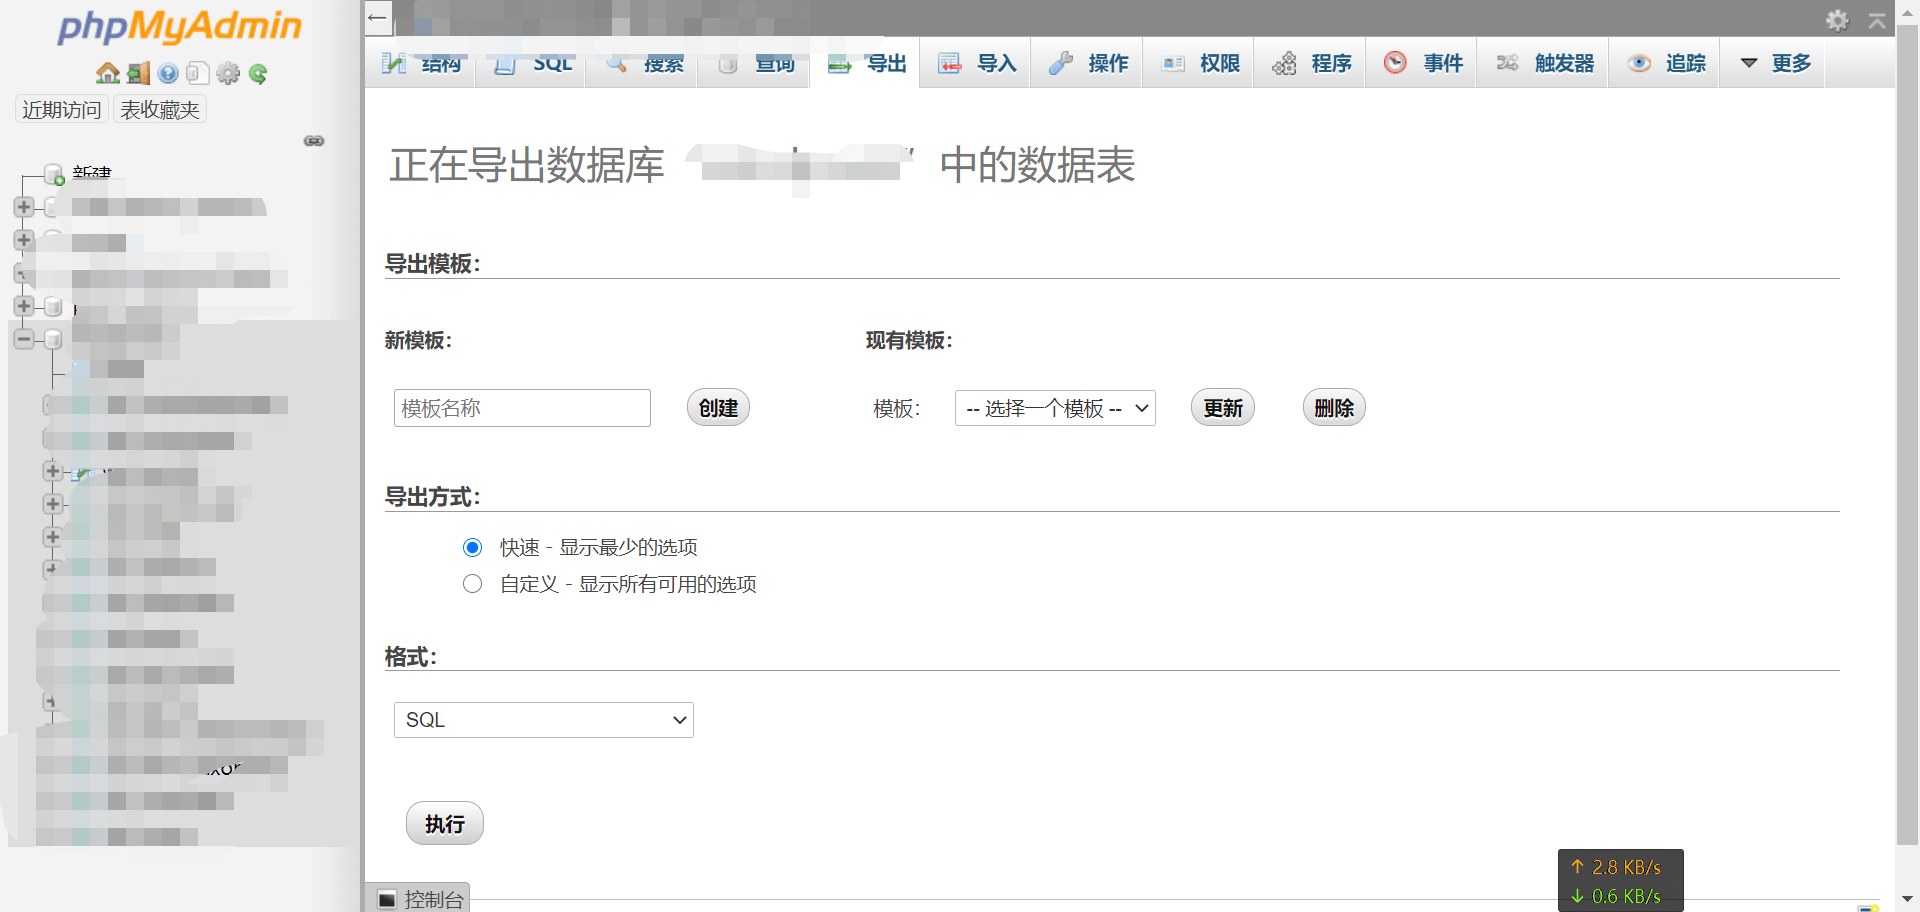
Task: Open phpMyAdmin documentation help icon
Action: click(168, 73)
